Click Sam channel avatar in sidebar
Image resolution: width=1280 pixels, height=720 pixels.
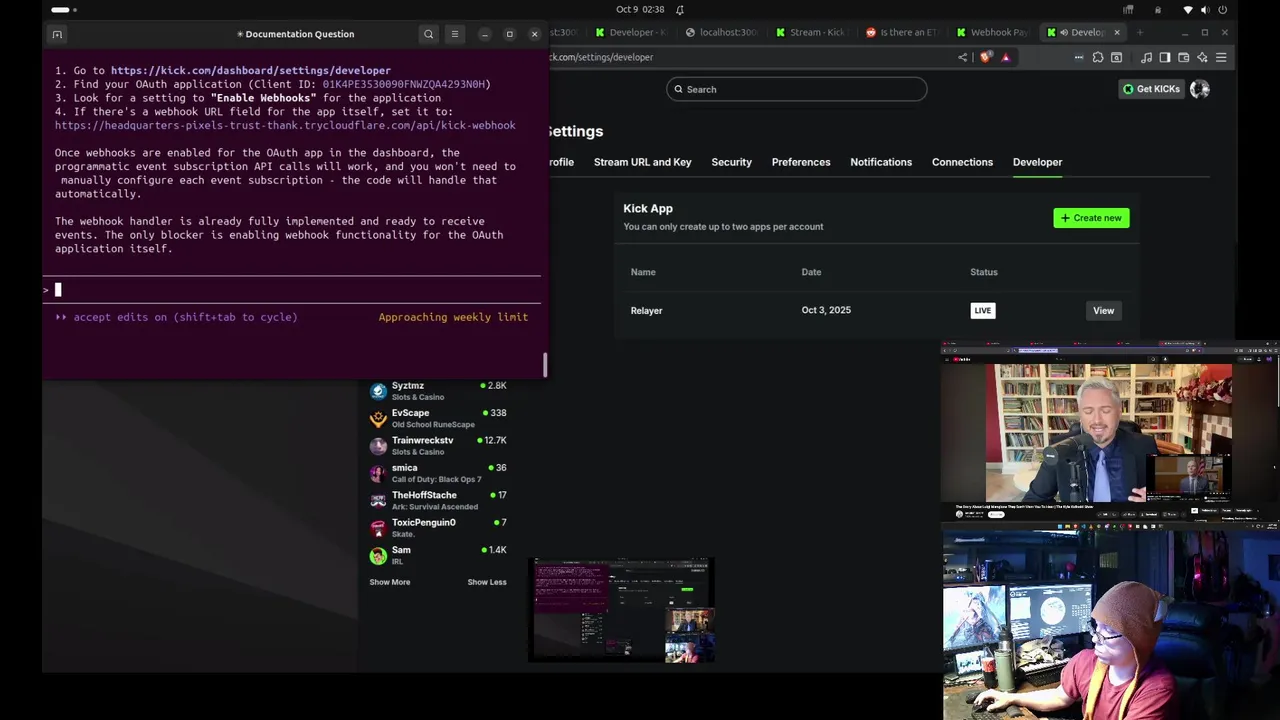click(378, 555)
